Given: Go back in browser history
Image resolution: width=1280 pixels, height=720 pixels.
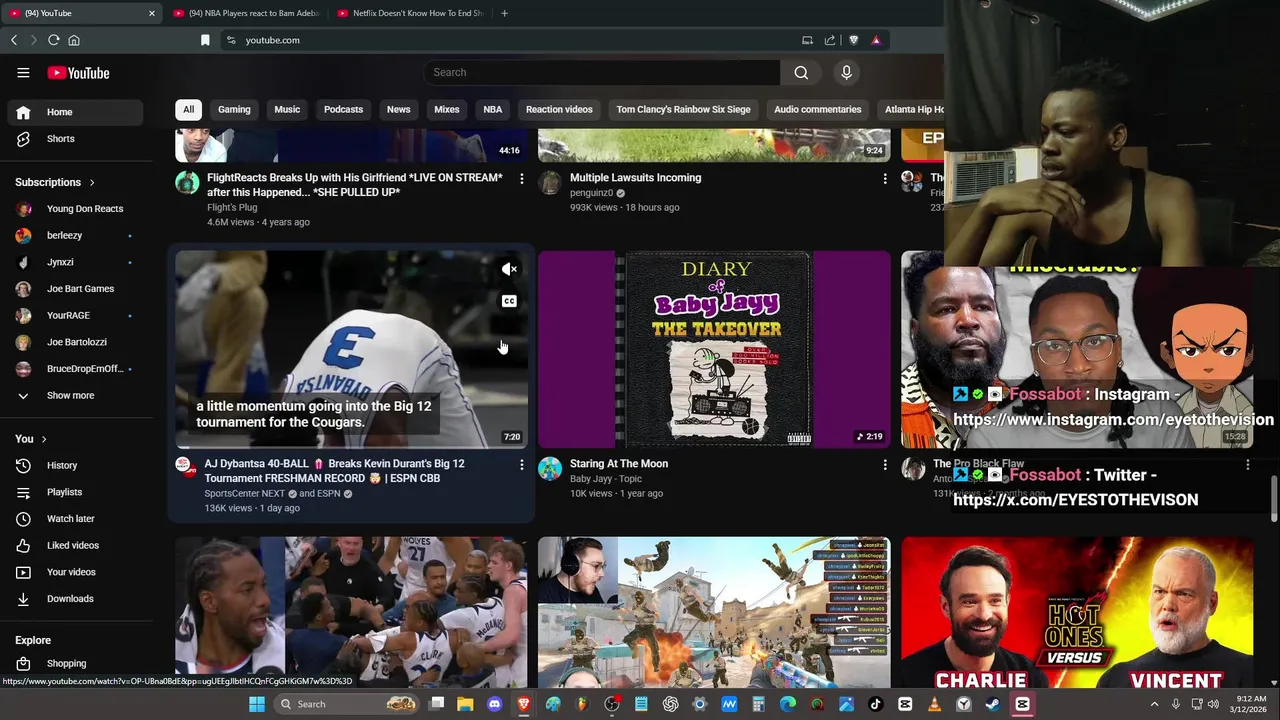Looking at the screenshot, I should pos(14,40).
